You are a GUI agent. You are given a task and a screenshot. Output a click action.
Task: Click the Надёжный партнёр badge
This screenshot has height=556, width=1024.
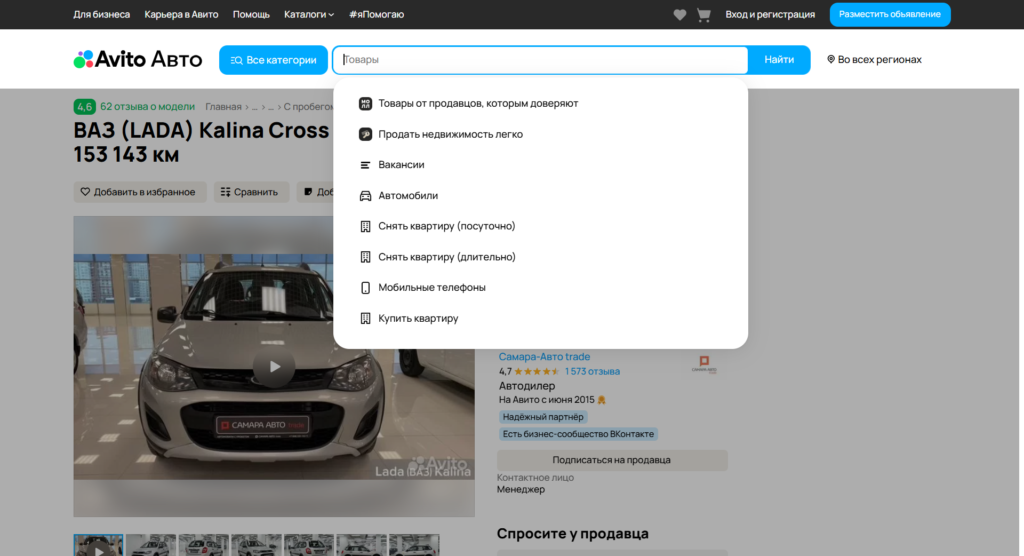543,417
